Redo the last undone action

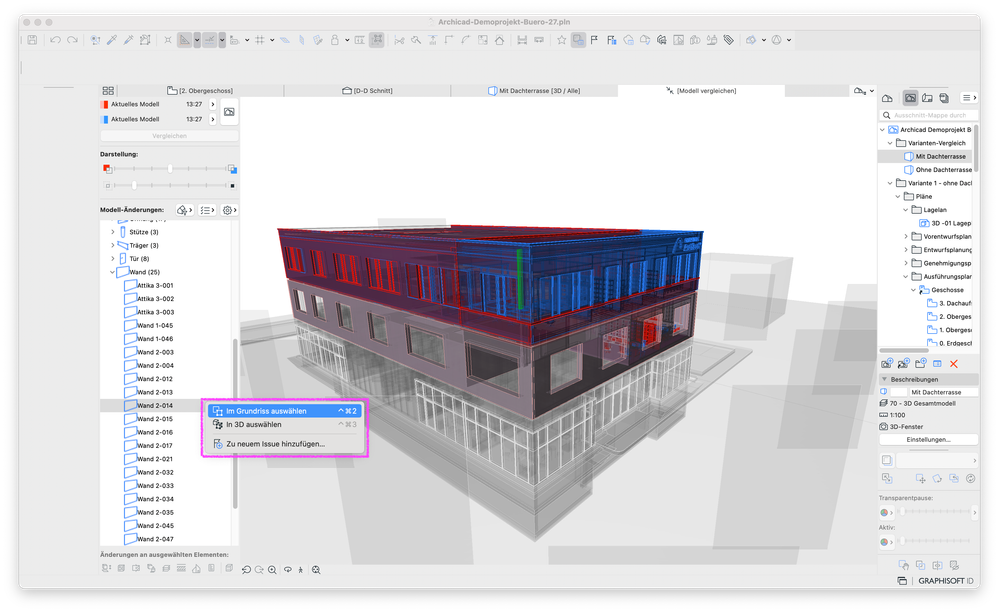[x=72, y=40]
